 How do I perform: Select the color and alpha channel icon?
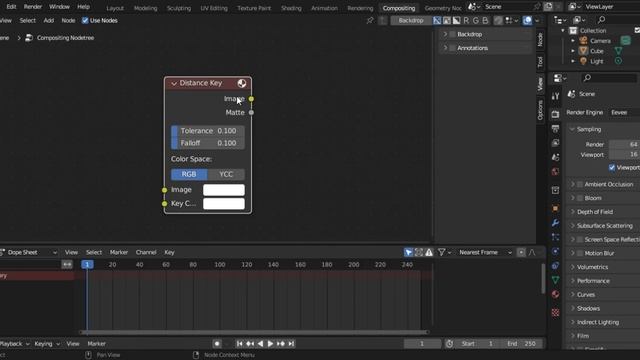pyautogui.click(x=437, y=20)
